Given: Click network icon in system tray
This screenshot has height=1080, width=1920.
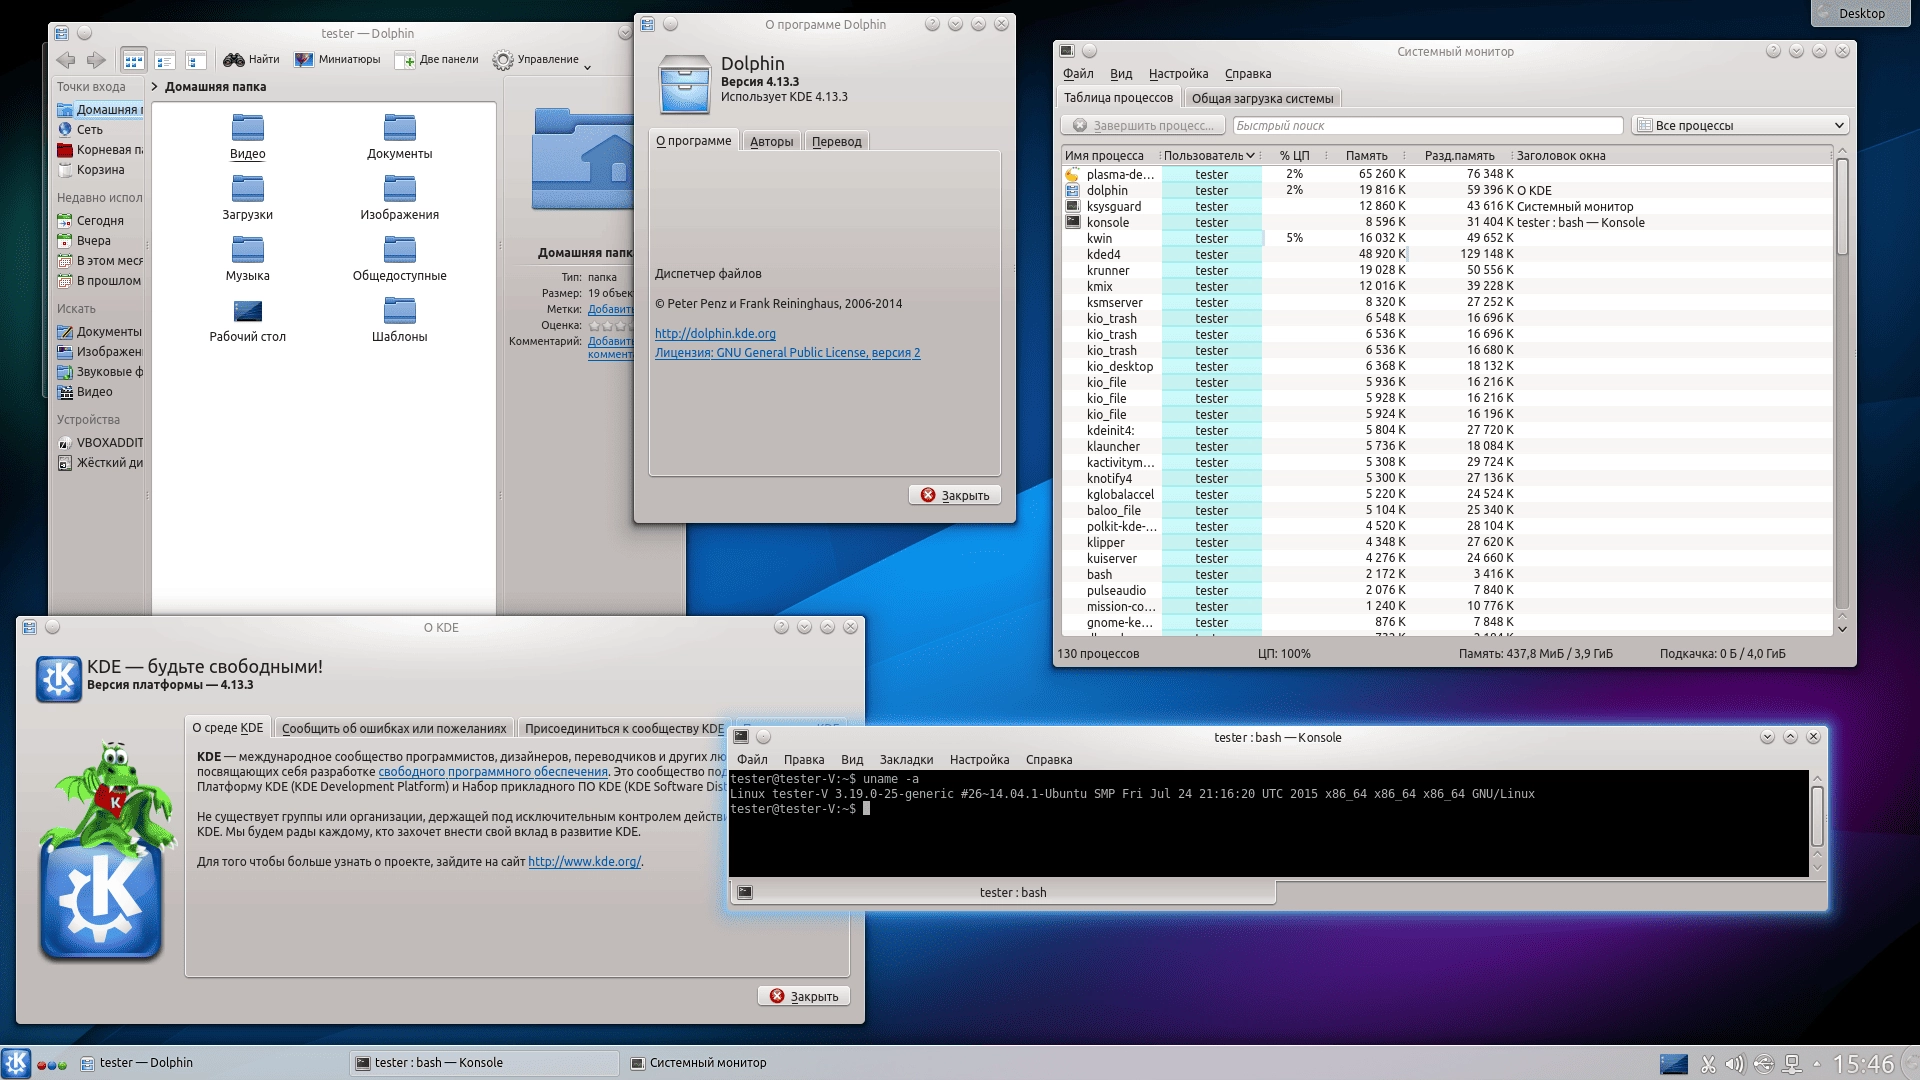Looking at the screenshot, I should coord(1792,1064).
